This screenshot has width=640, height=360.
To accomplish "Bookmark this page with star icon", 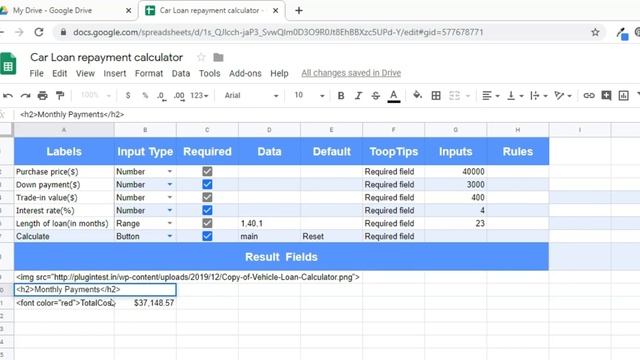I will click(595, 32).
